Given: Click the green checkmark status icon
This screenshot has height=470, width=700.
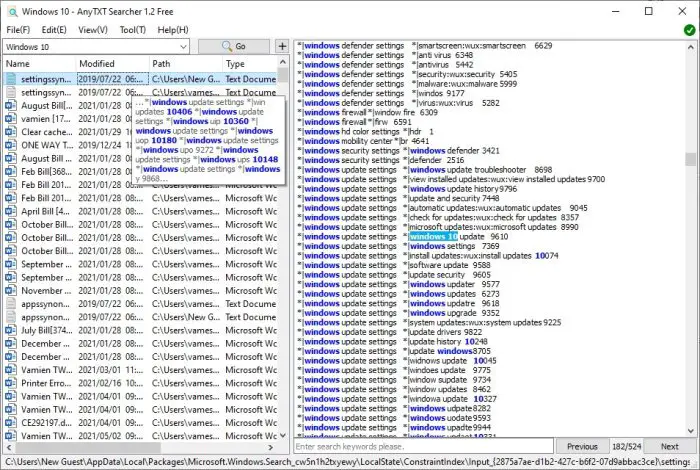Looking at the screenshot, I should coord(689,30).
